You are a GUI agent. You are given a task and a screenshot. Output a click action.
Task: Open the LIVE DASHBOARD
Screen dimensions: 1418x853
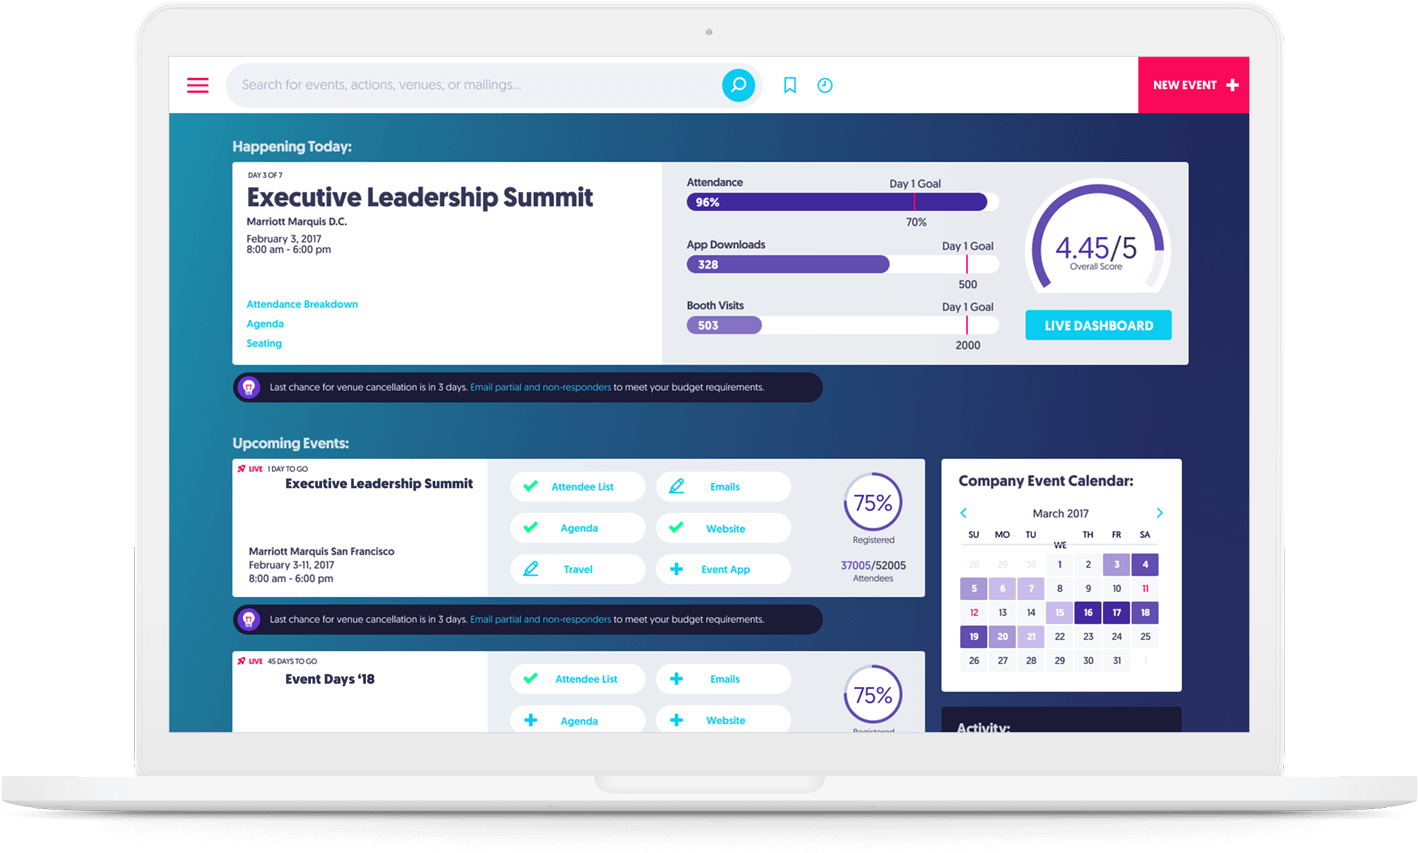click(x=1098, y=325)
